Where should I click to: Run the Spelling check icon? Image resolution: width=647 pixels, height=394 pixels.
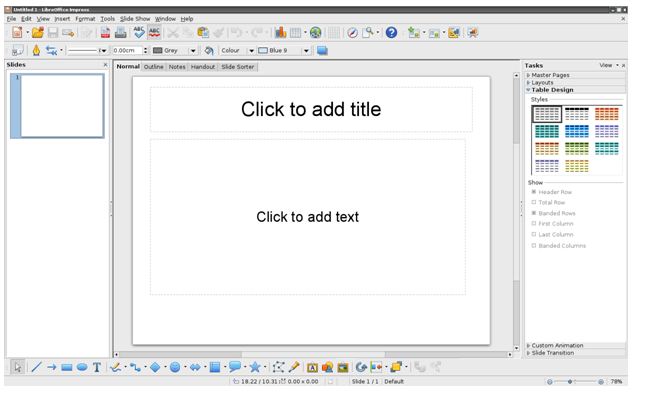point(139,32)
